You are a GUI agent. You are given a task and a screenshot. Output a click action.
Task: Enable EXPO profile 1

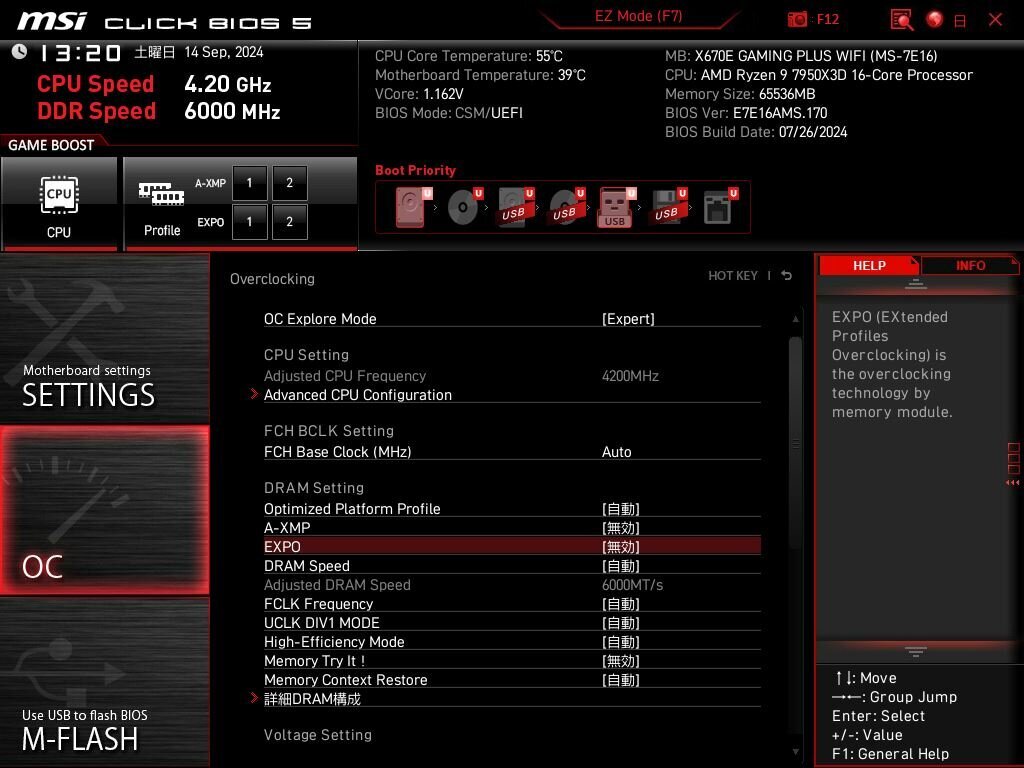coord(249,222)
